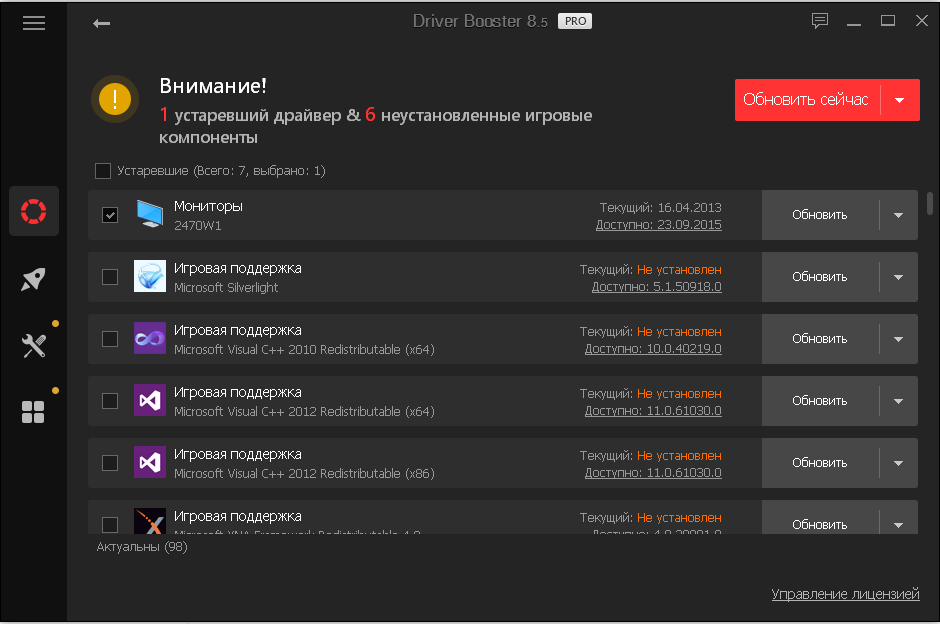This screenshot has height=624, width=940.
Task: Open the 'Управление лицензией' link
Action: pyautogui.click(x=845, y=594)
